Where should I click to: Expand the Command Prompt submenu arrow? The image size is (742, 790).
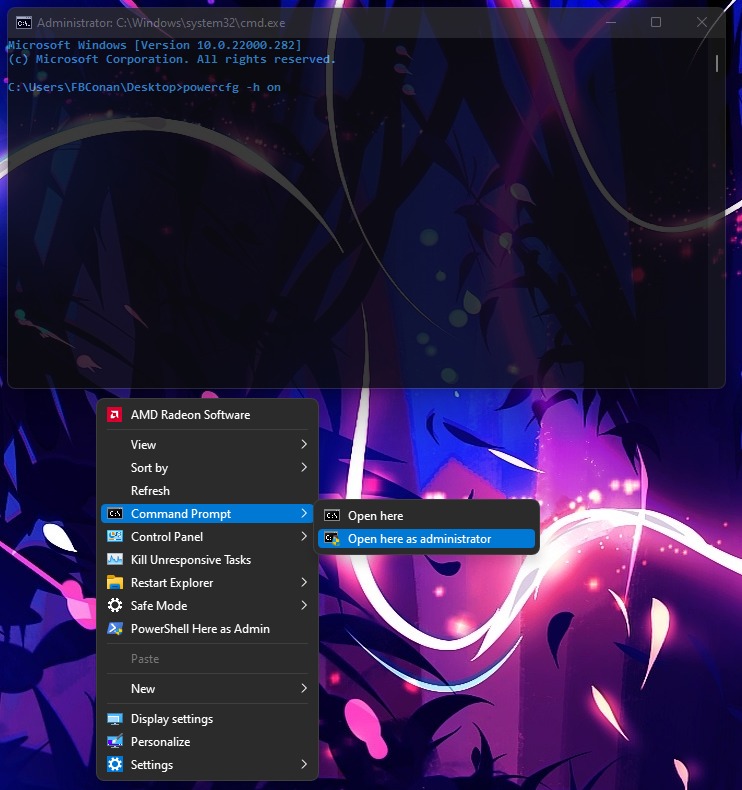pyautogui.click(x=304, y=513)
